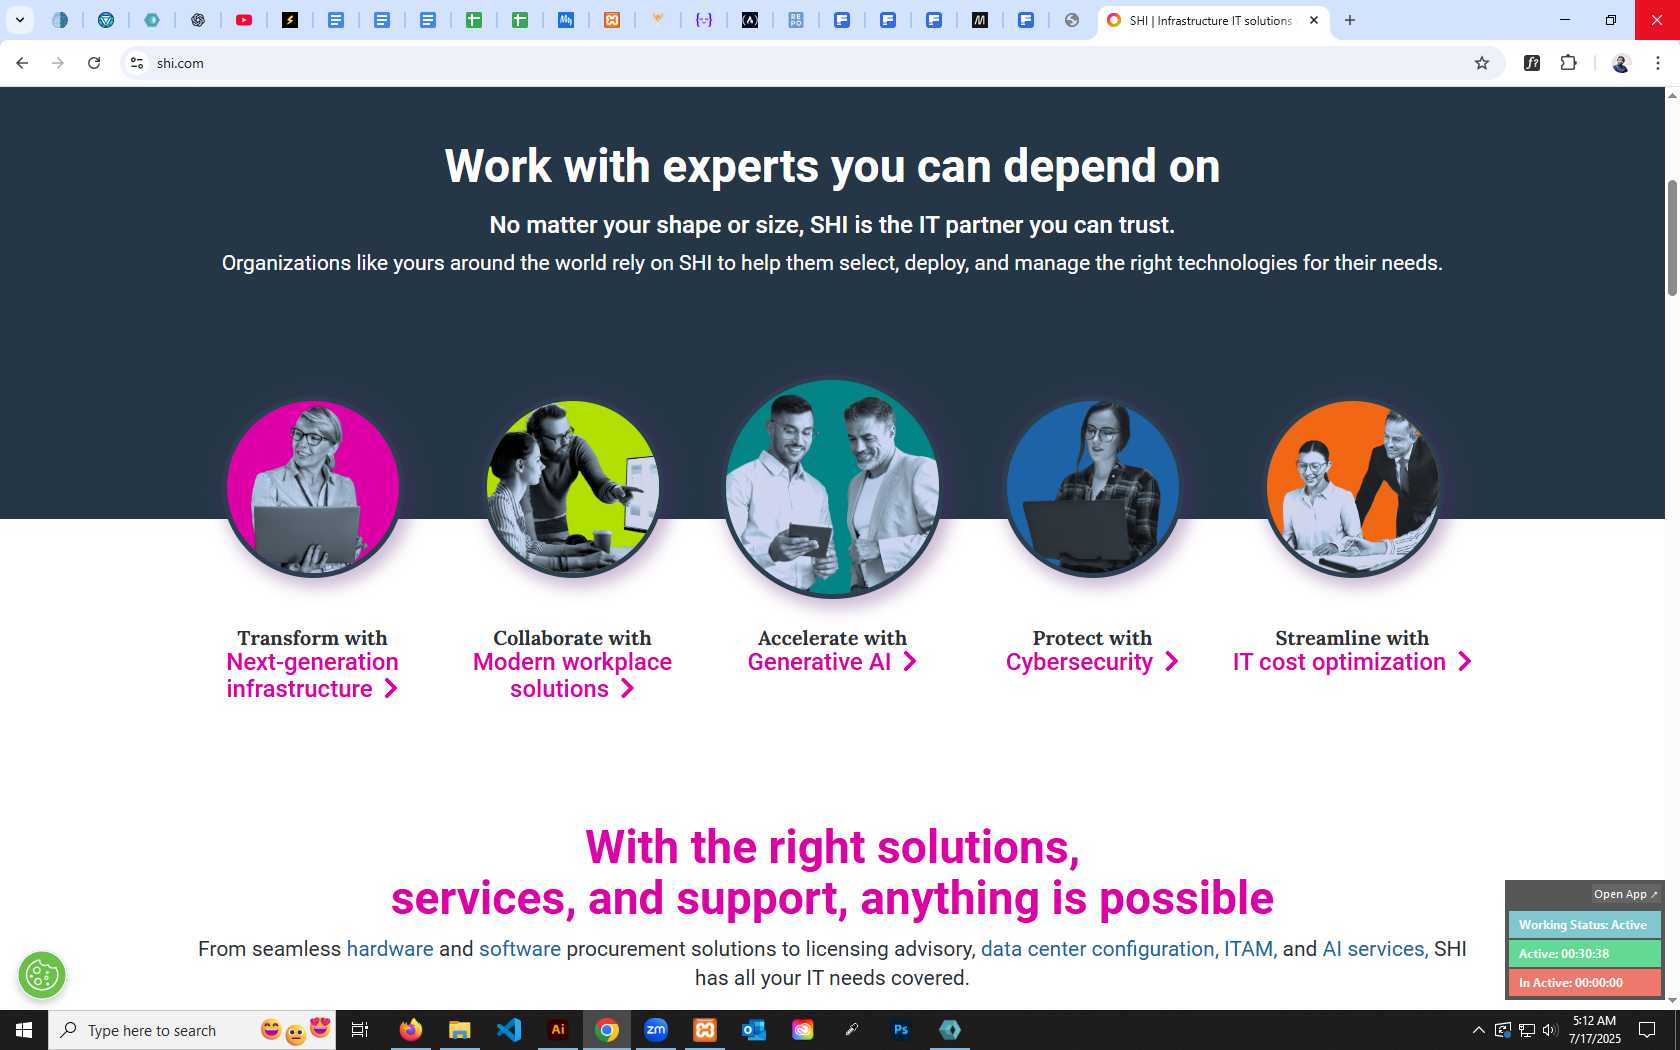This screenshot has height=1050, width=1680.
Task: Click the red In Active 00:00:00 timer
Action: [x=1584, y=983]
